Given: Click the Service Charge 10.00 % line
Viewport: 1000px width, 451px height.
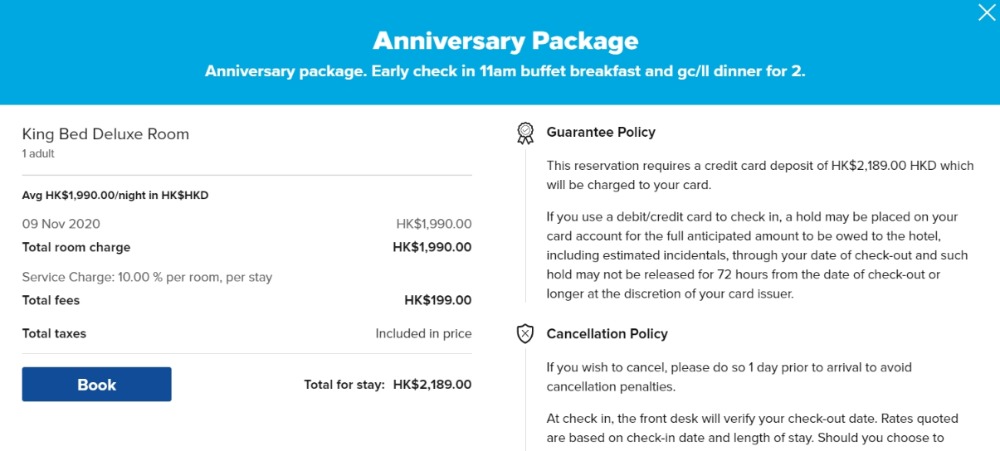Looking at the screenshot, I should point(147,277).
